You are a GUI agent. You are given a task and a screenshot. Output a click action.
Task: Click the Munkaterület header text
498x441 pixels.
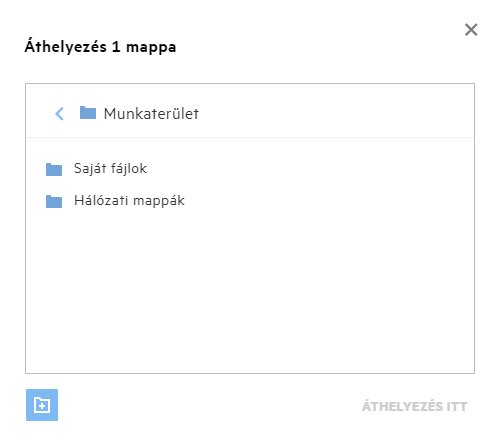click(x=151, y=114)
